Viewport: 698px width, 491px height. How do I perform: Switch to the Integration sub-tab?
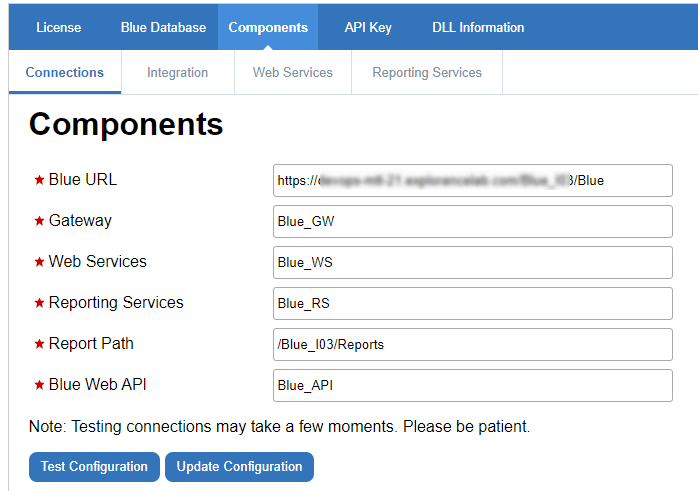(178, 72)
